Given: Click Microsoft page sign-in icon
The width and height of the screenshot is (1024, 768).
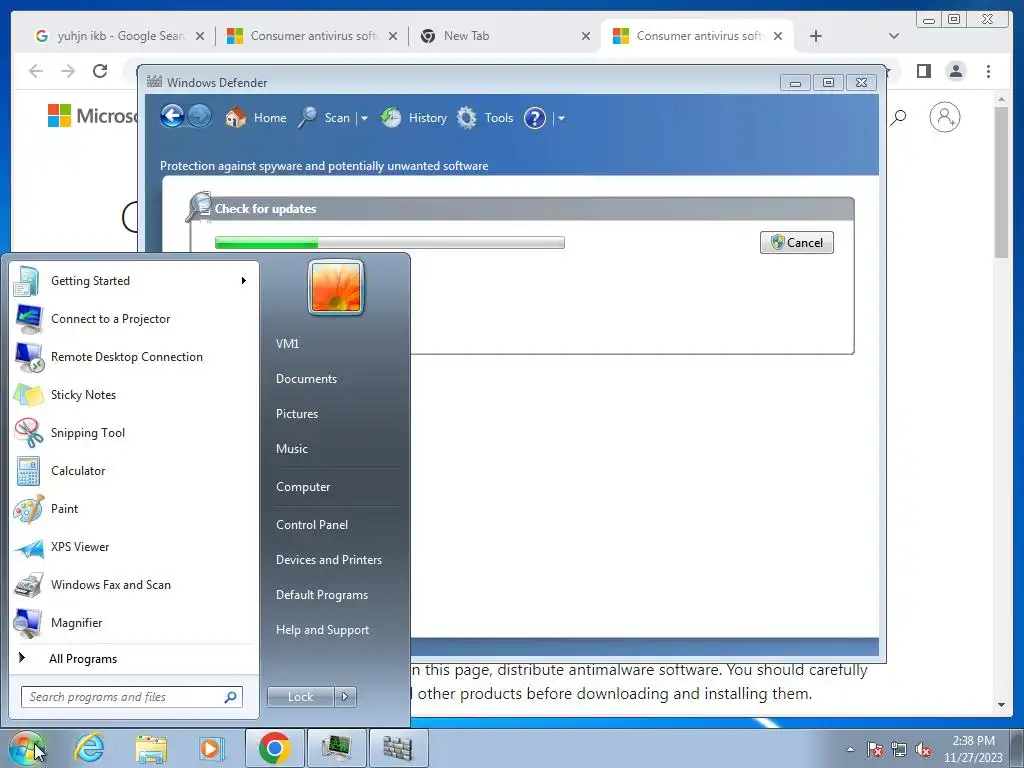Looking at the screenshot, I should [944, 117].
